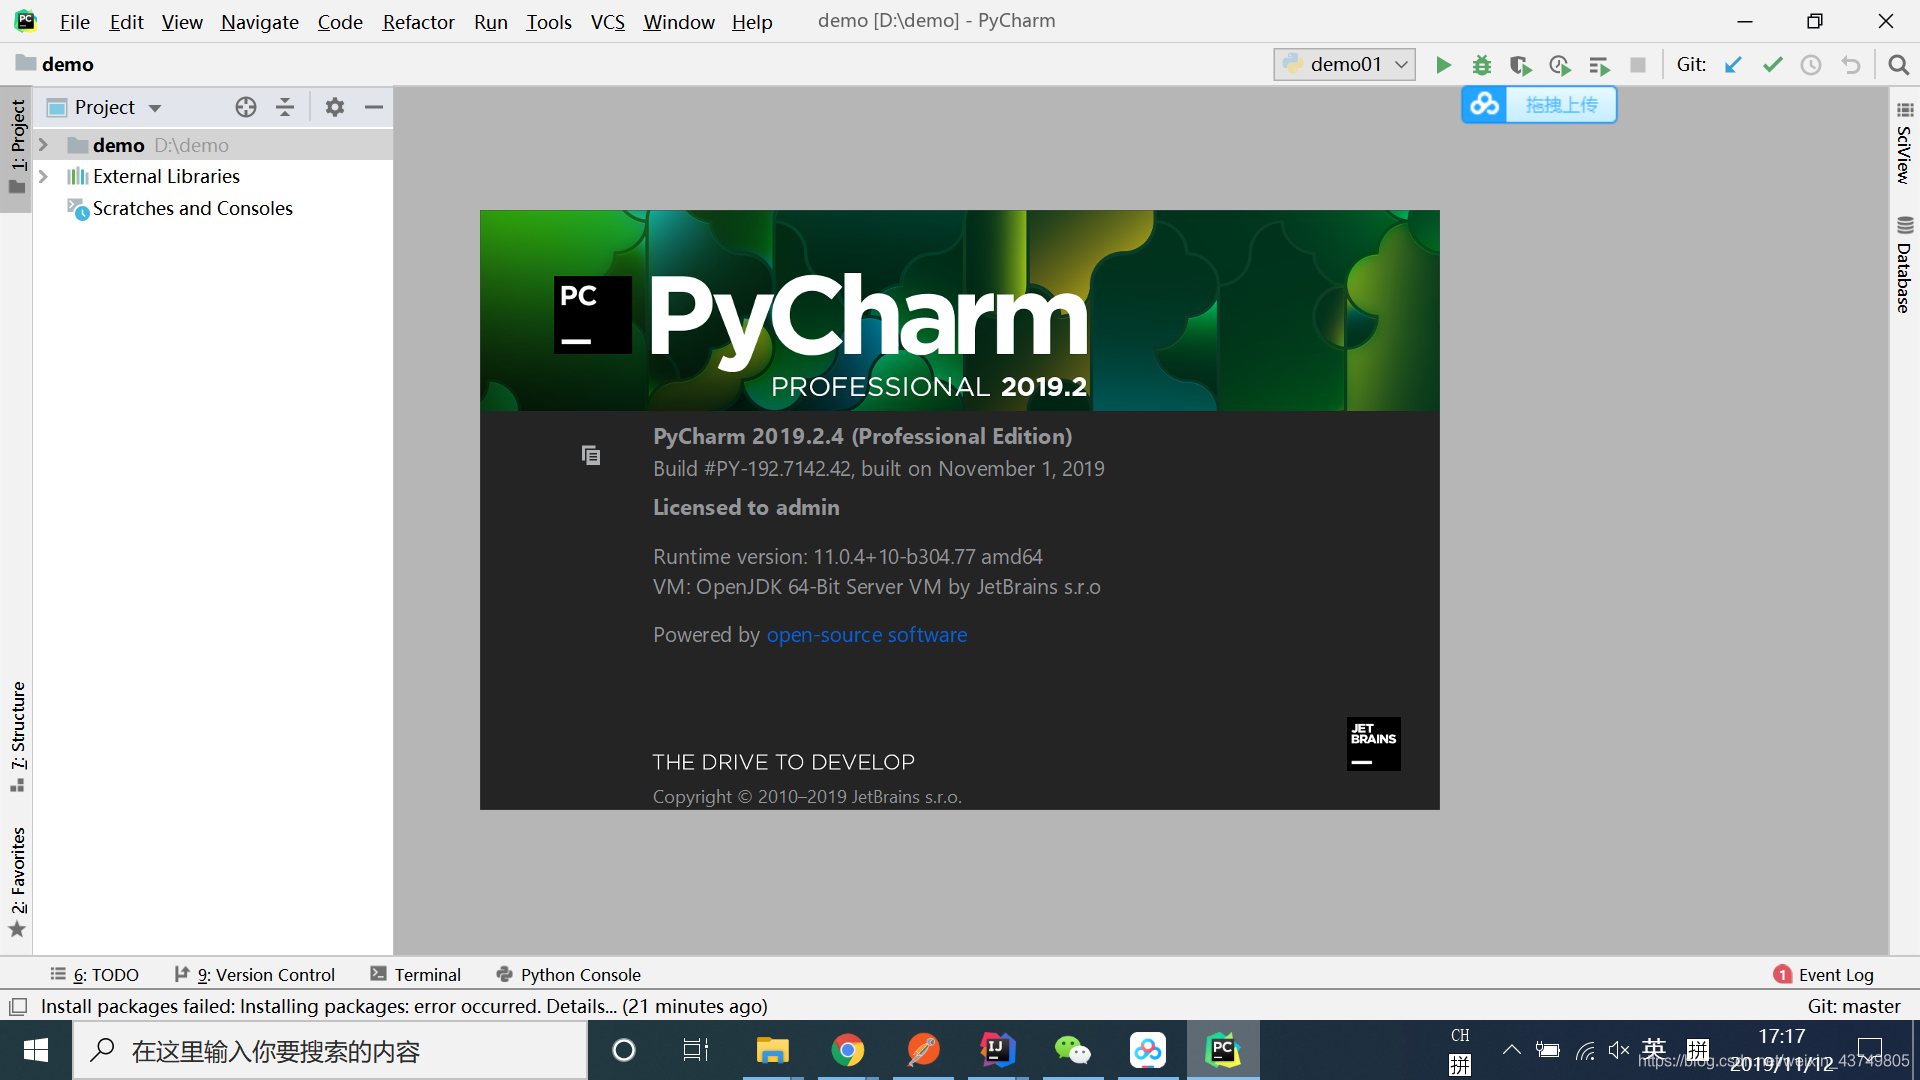Start the debug bug icon
Image resolution: width=1920 pixels, height=1080 pixels.
pos(1482,65)
